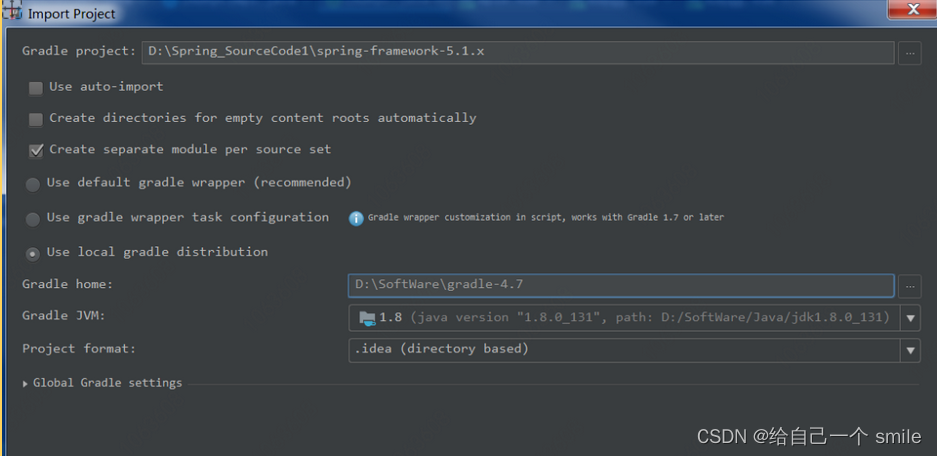This screenshot has height=456, width=937.
Task: Enable the Use auto-import checkbox
Action: pyautogui.click(x=36, y=88)
